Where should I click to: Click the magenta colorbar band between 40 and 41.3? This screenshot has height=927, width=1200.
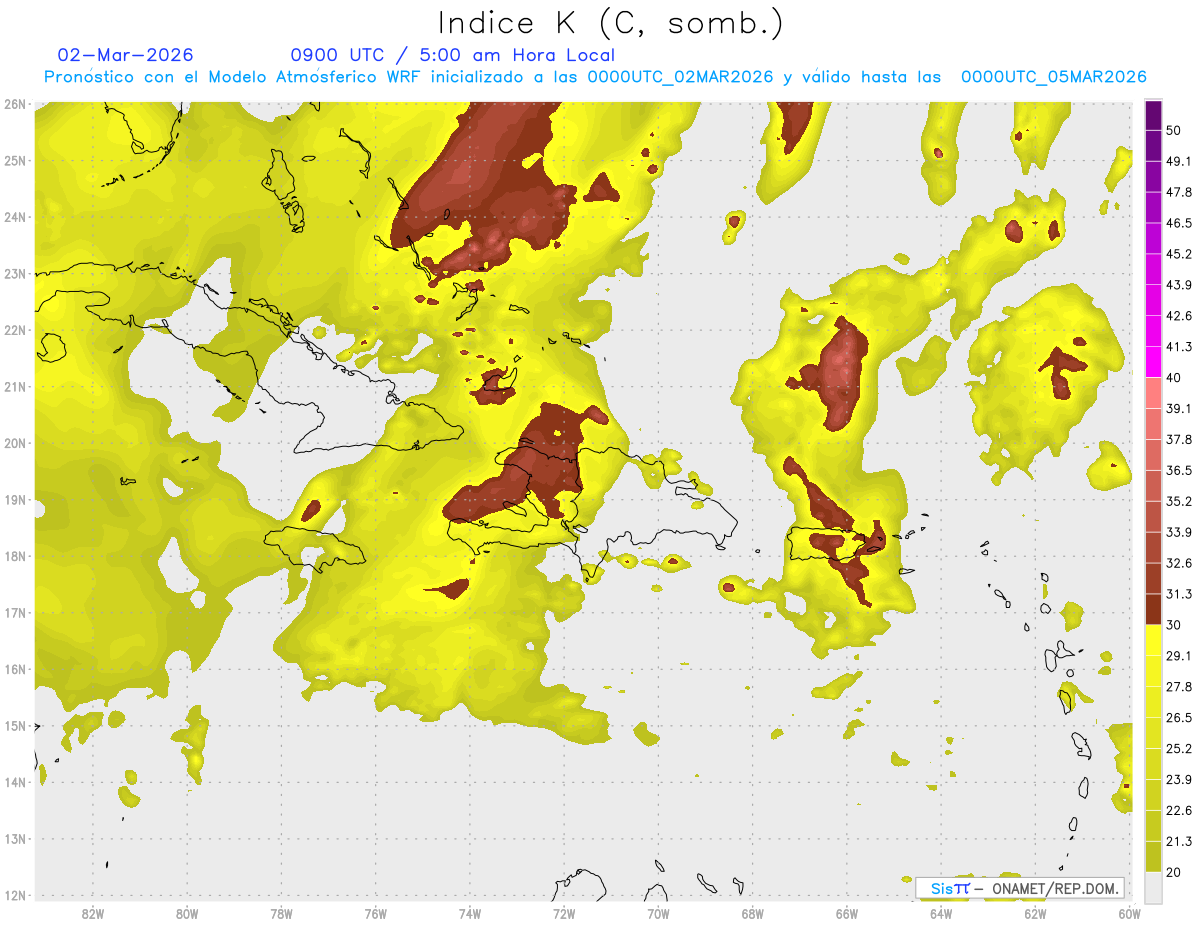click(x=1153, y=362)
